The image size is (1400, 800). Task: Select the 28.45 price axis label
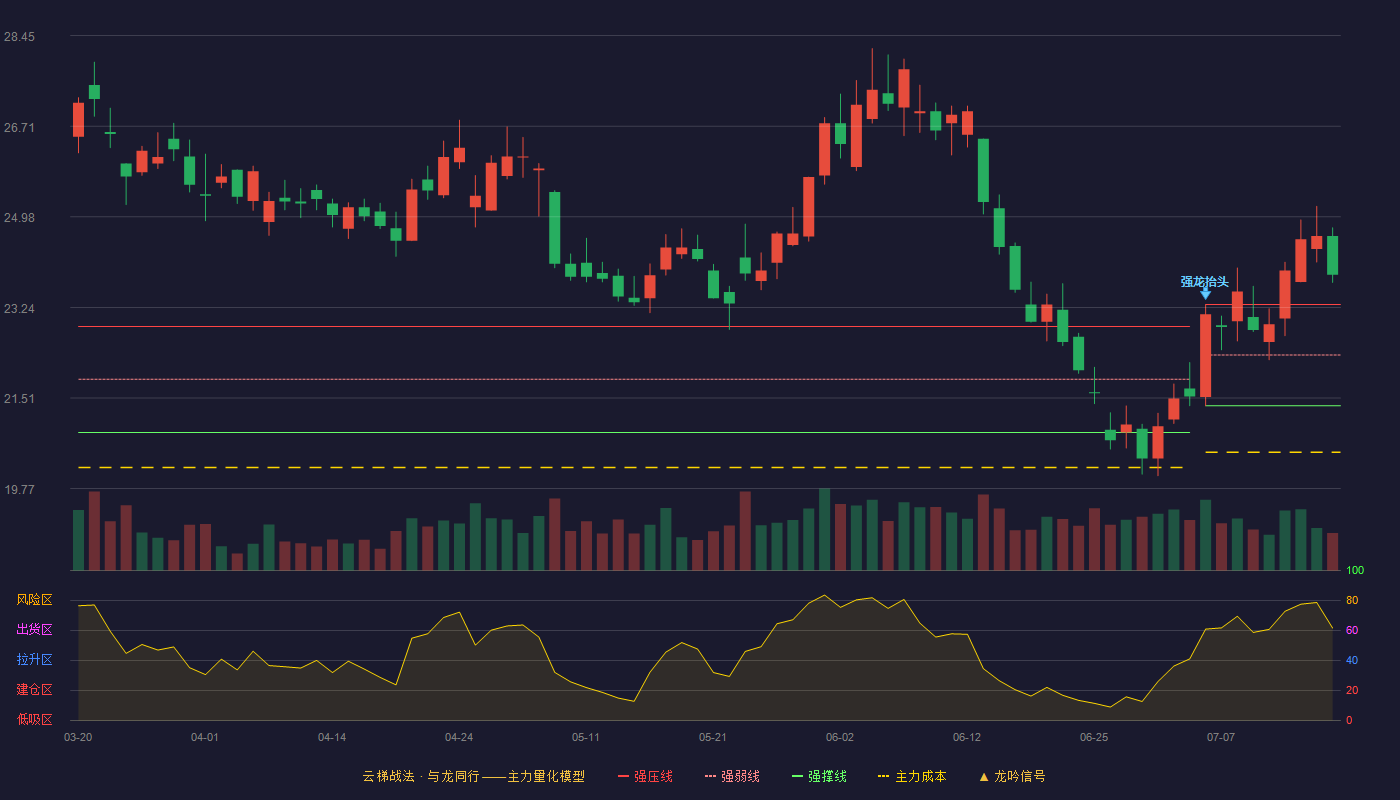(19, 37)
